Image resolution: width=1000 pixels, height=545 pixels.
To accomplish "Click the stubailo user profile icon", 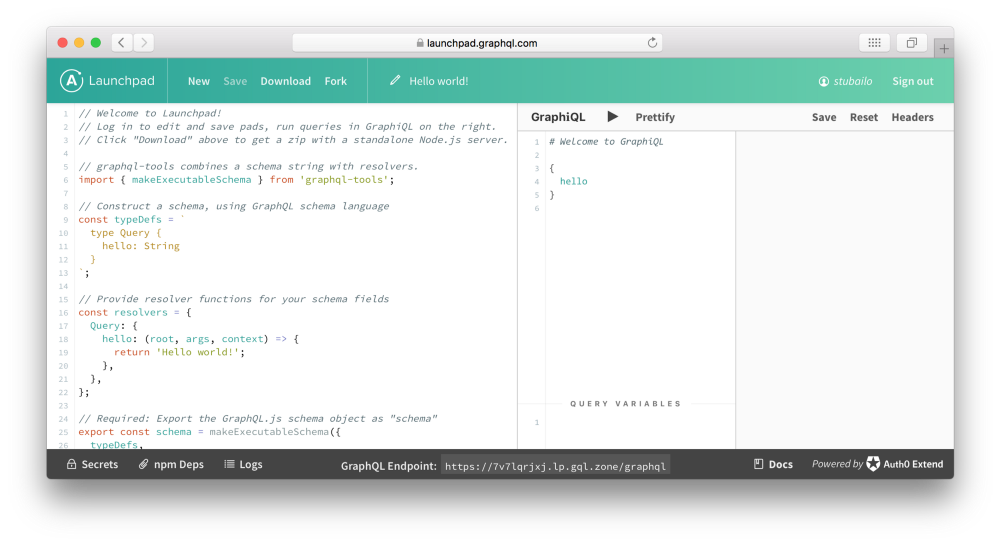I will (824, 81).
